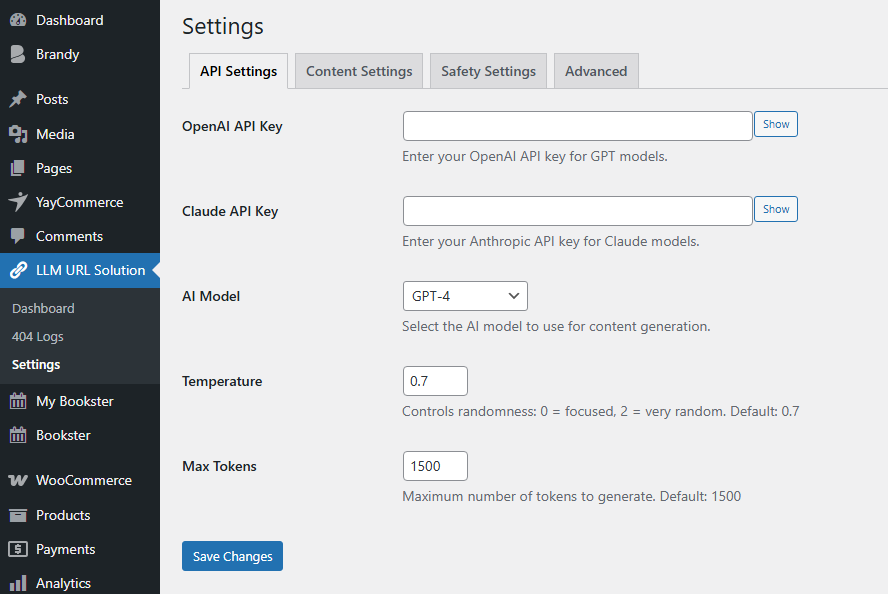The image size is (888, 594).
Task: Click the Brandy sidebar icon
Action: pyautogui.click(x=18, y=54)
